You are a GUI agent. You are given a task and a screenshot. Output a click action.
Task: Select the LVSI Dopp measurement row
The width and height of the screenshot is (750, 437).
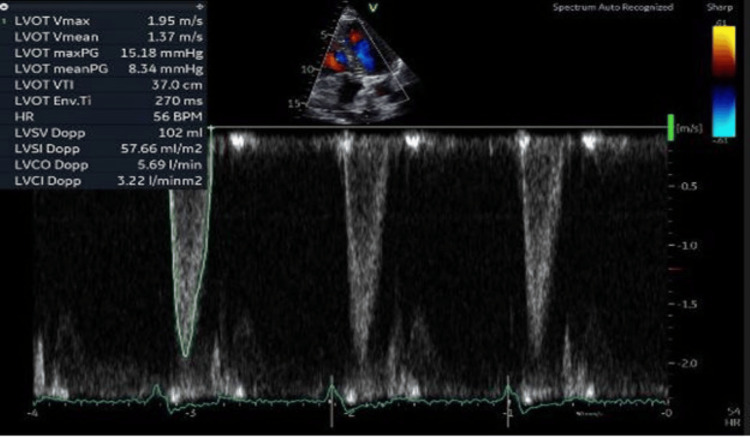pos(103,149)
